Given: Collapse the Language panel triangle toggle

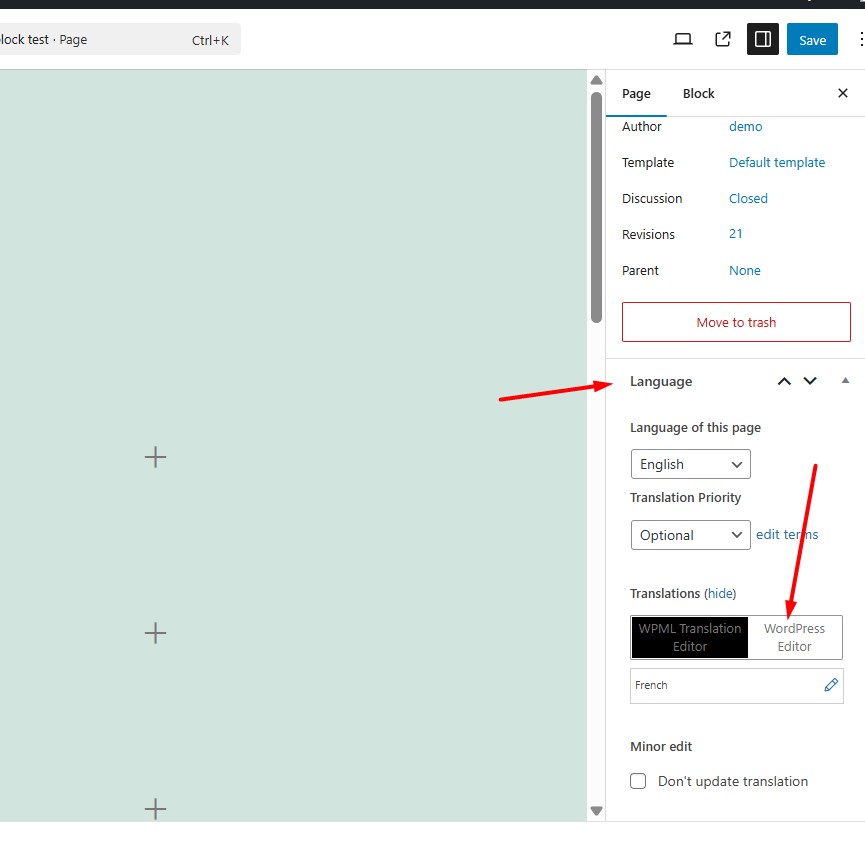Looking at the screenshot, I should coord(845,381).
